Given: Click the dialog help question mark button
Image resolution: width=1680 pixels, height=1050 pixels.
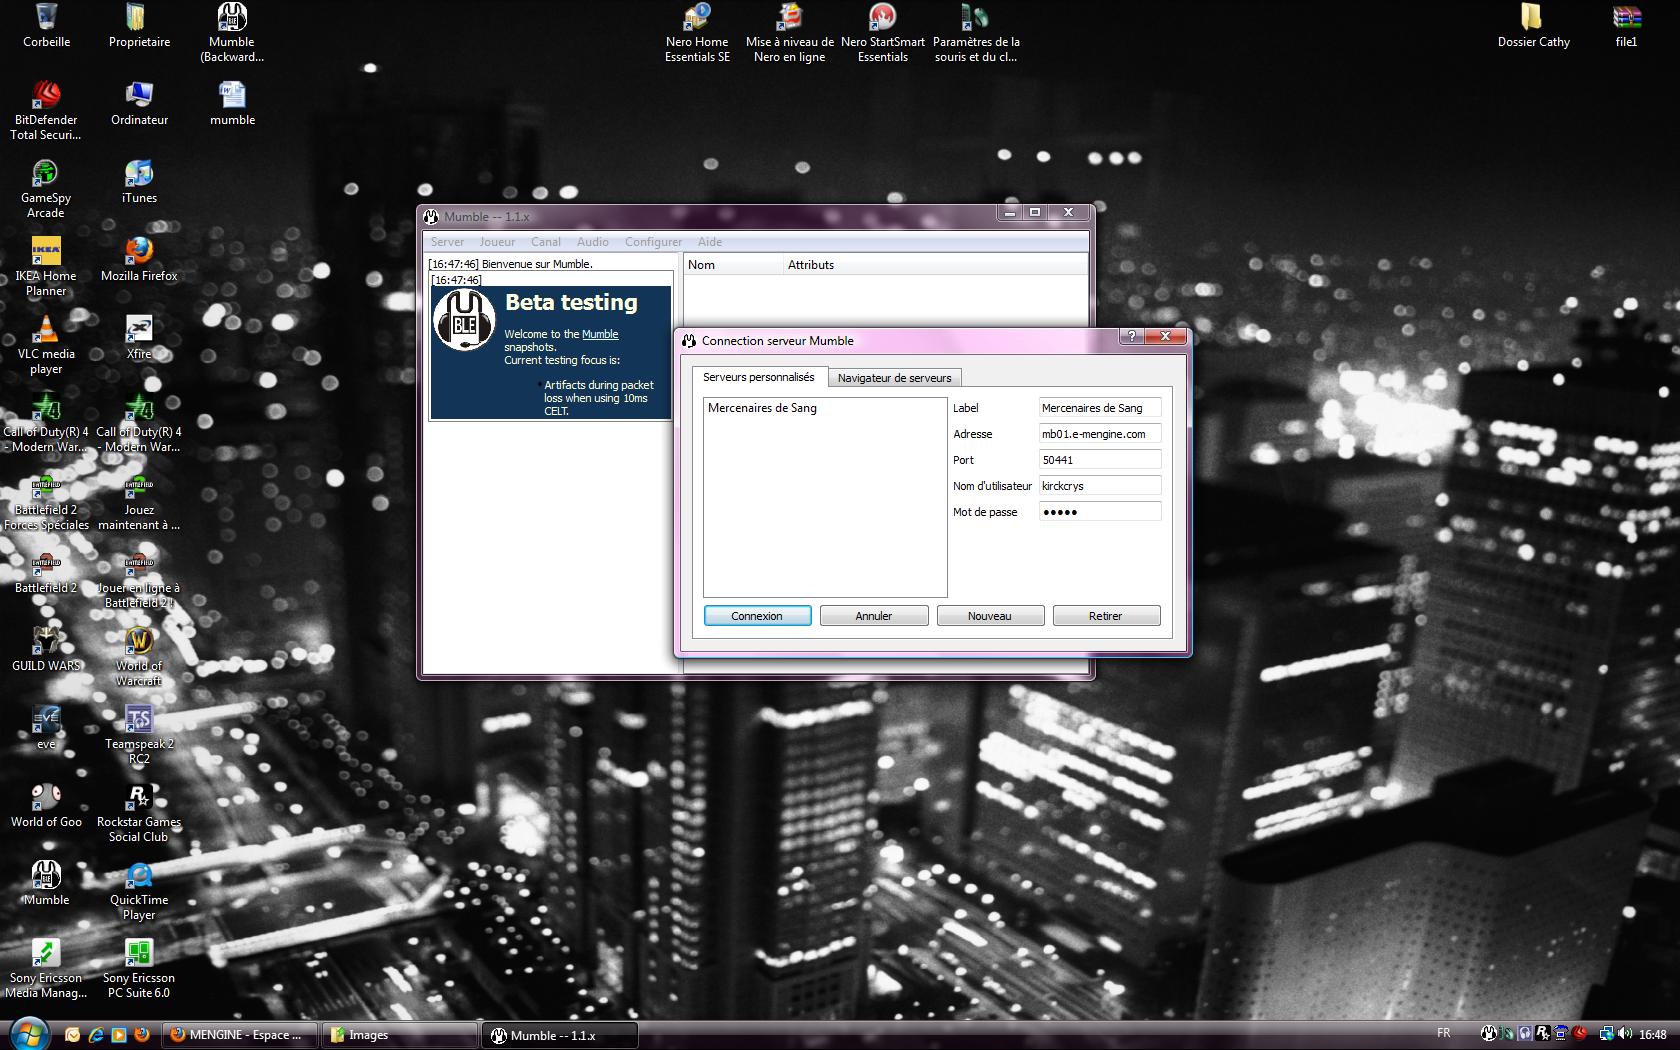Looking at the screenshot, I should click(1131, 337).
